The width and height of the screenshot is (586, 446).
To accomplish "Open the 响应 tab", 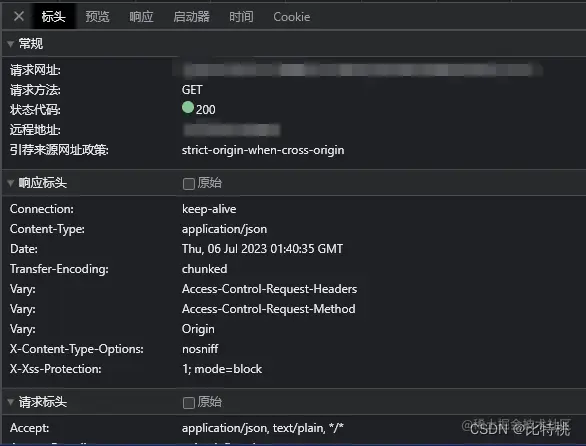I will [141, 16].
